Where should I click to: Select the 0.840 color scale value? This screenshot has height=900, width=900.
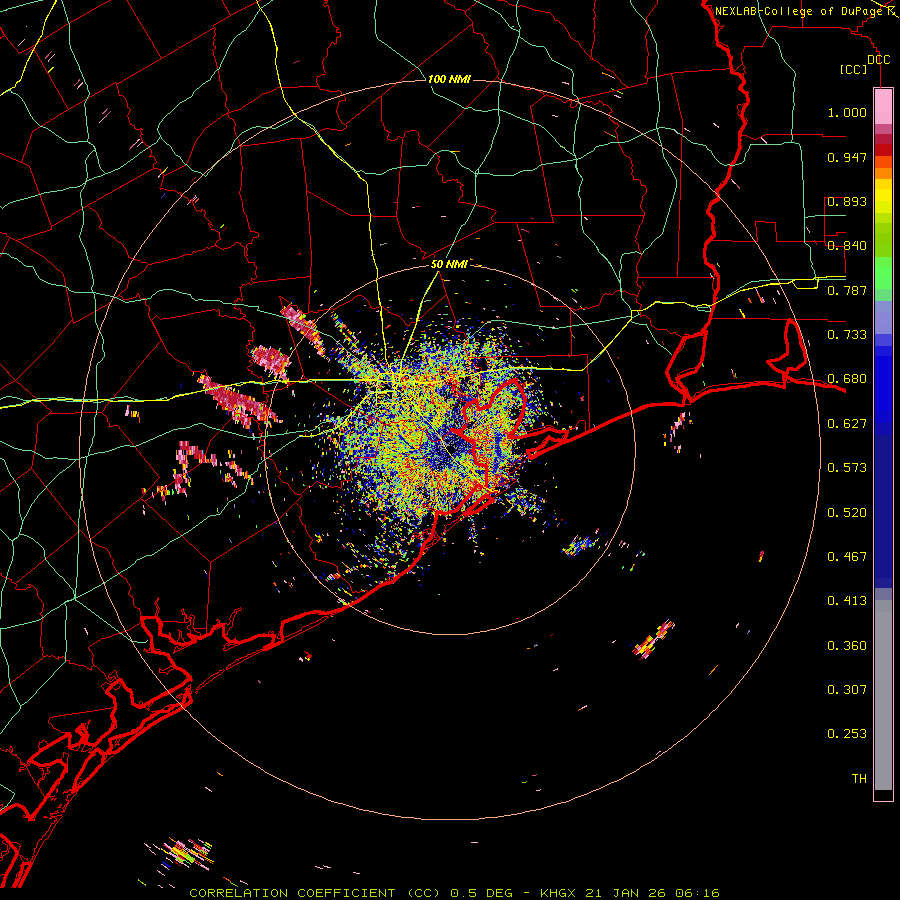tap(847, 246)
